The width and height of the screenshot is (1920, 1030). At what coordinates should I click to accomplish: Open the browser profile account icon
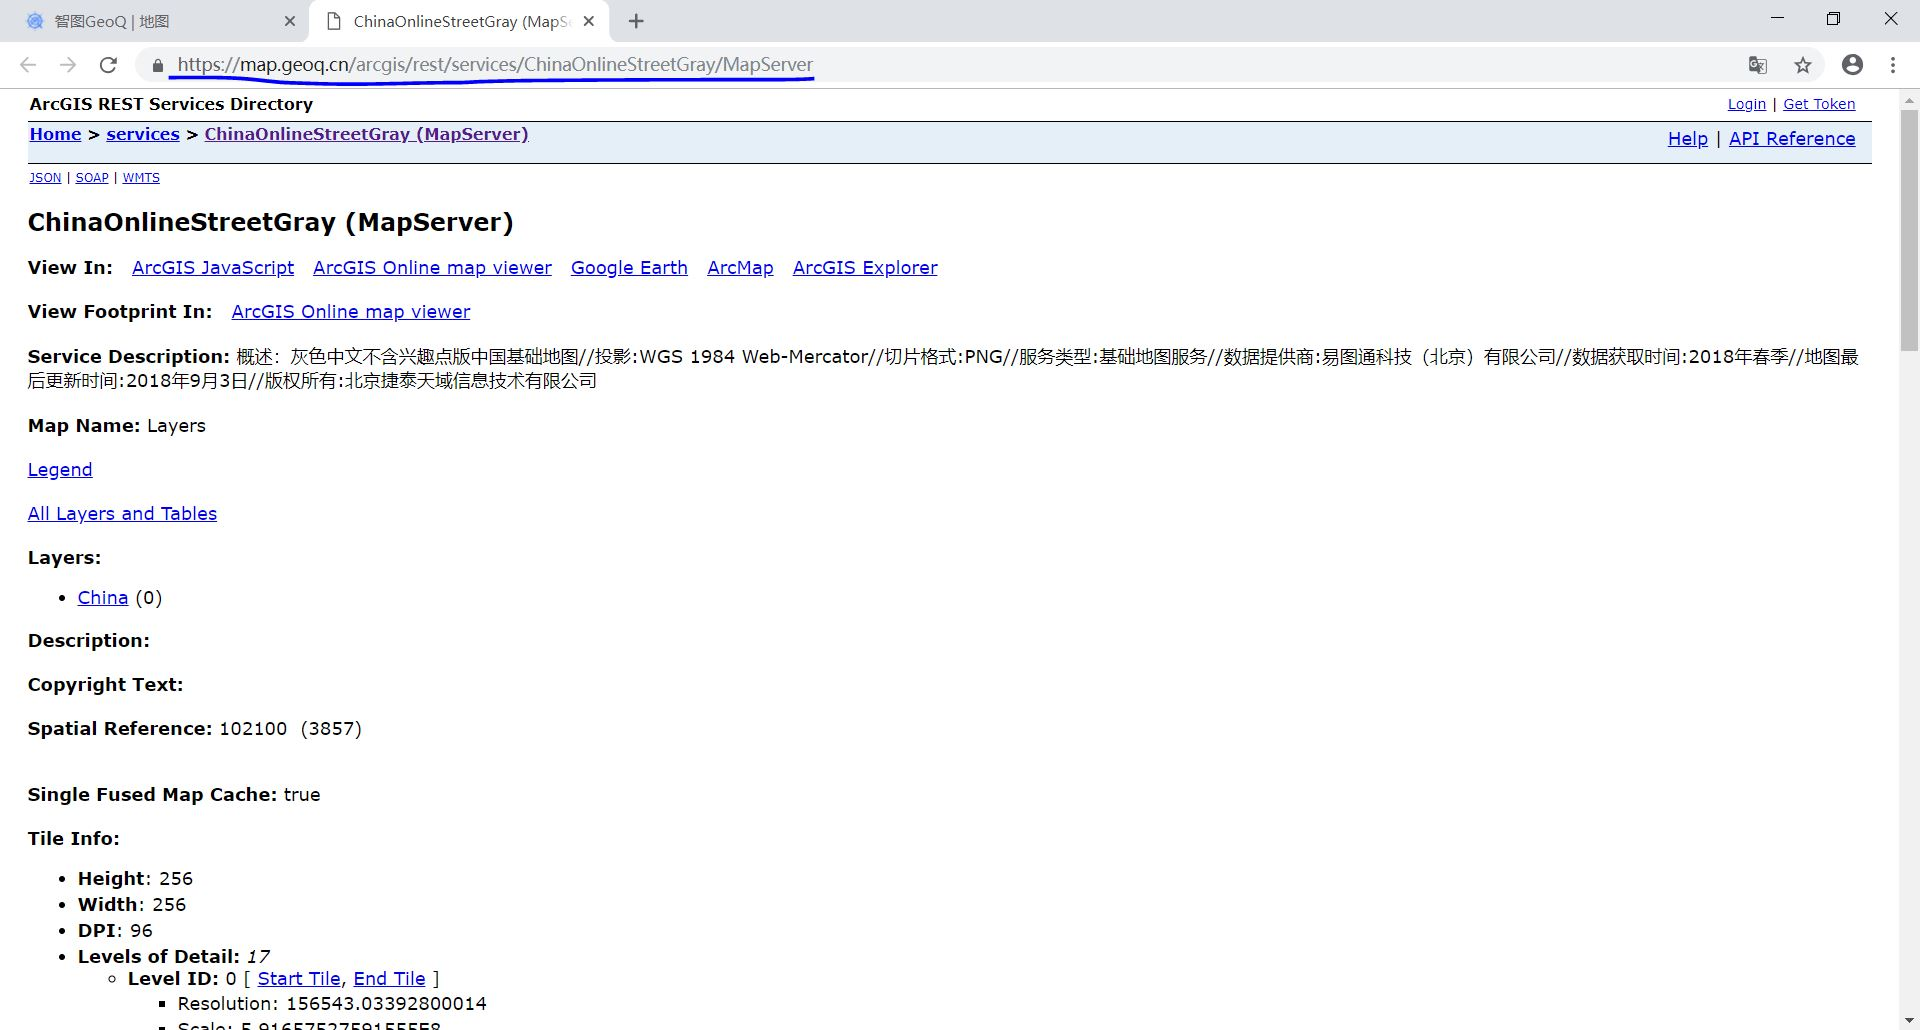tap(1852, 64)
